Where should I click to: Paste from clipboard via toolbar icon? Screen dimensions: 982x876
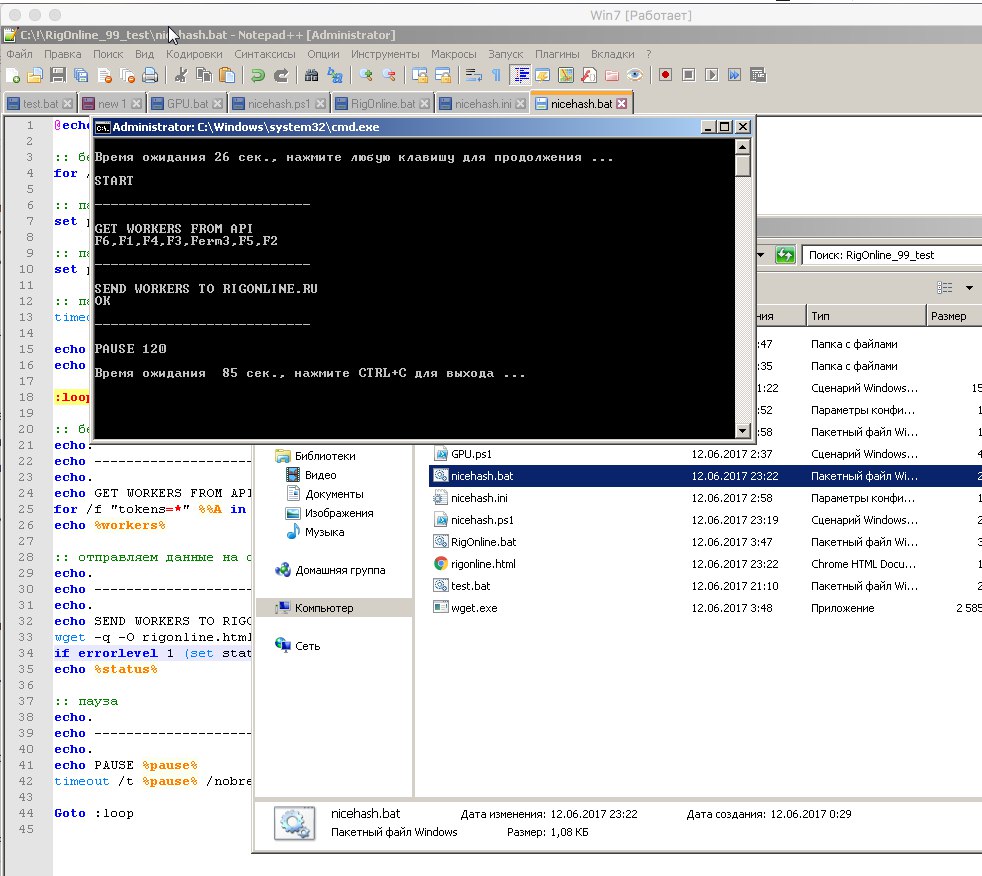[227, 75]
